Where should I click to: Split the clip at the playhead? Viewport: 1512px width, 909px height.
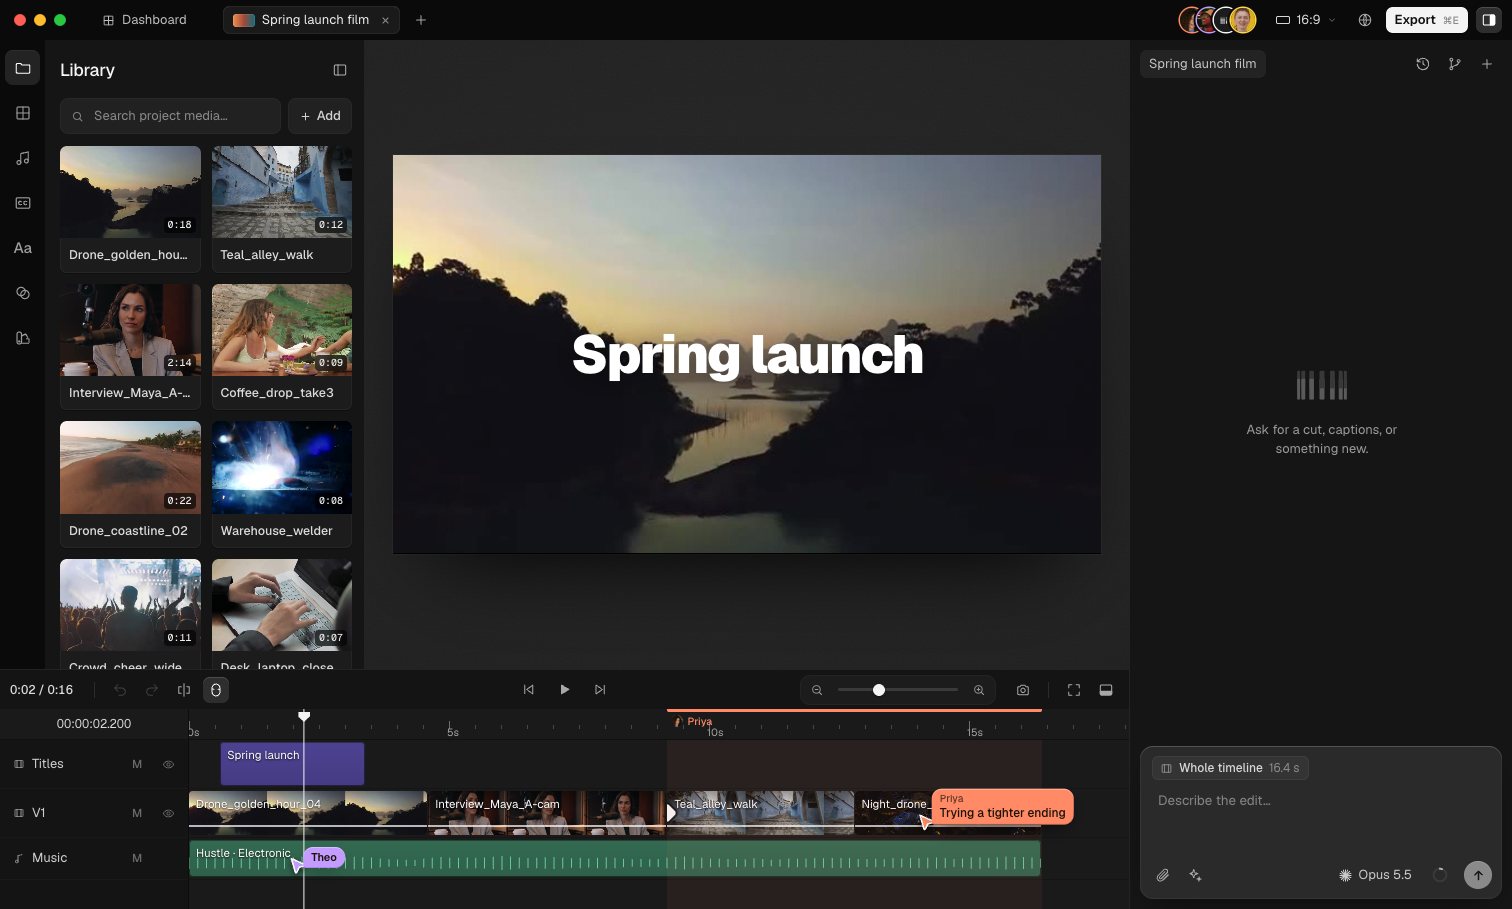[184, 690]
